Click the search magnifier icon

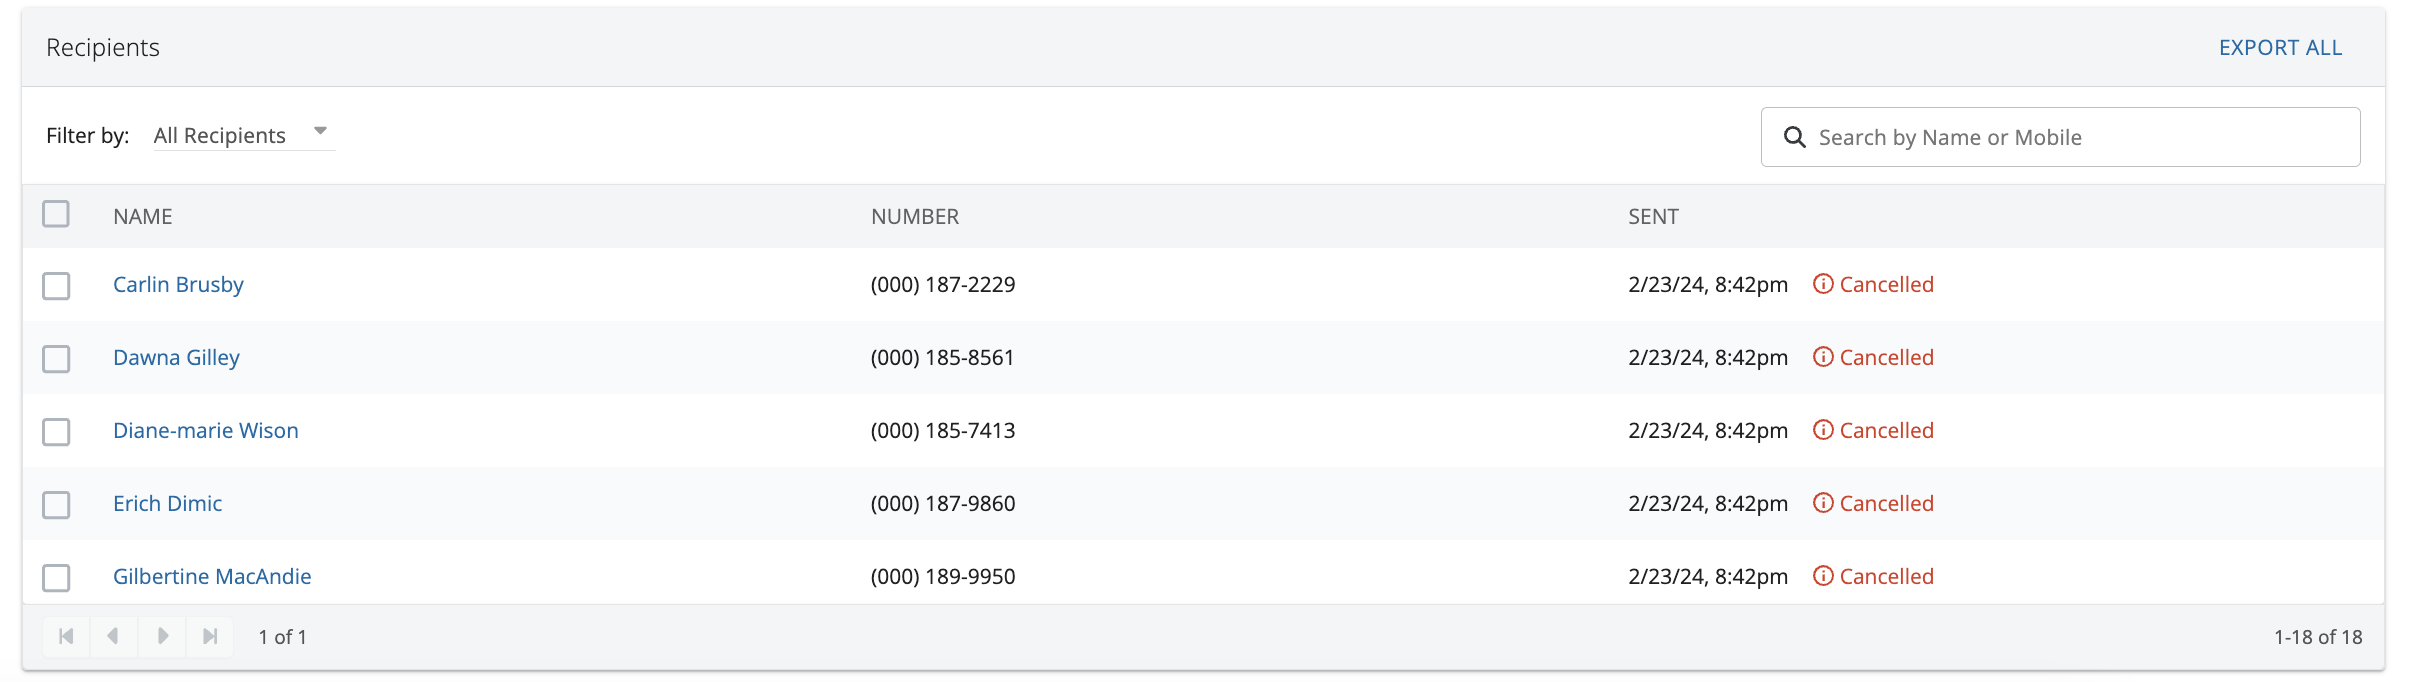[x=1795, y=137]
